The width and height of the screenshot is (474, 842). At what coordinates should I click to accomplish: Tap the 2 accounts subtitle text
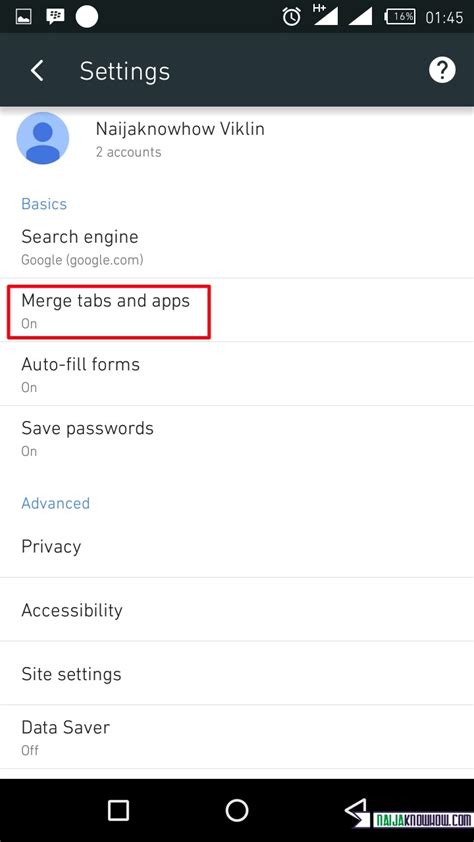(128, 152)
